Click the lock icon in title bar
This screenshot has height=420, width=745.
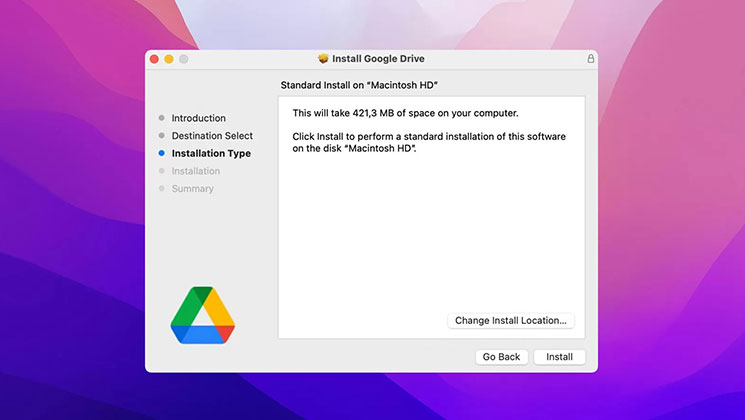(x=591, y=58)
